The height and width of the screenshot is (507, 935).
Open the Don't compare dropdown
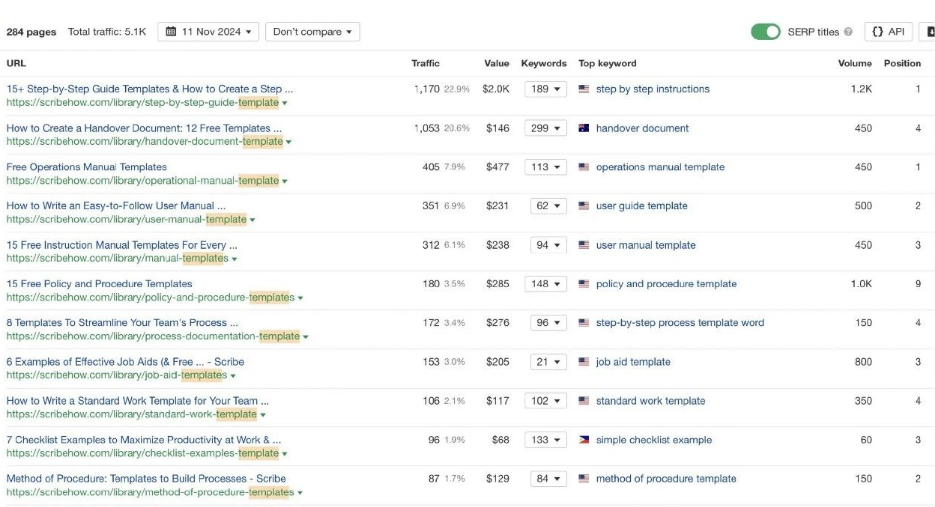point(313,32)
